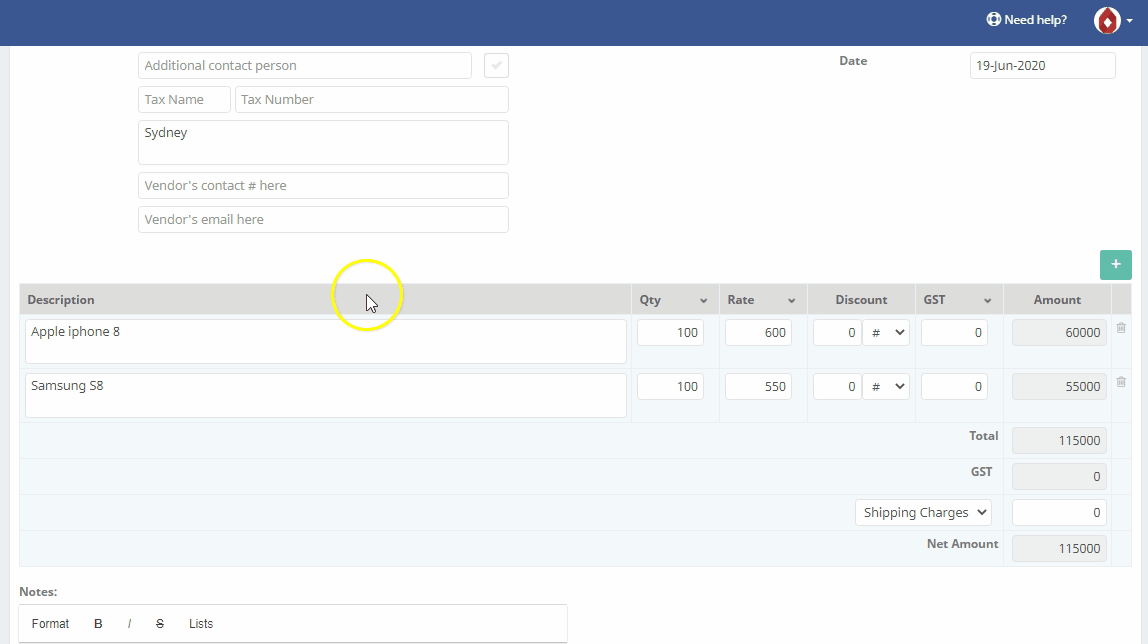
Task: Delete the Apple iphone 8 row via trash icon
Action: click(1120, 327)
